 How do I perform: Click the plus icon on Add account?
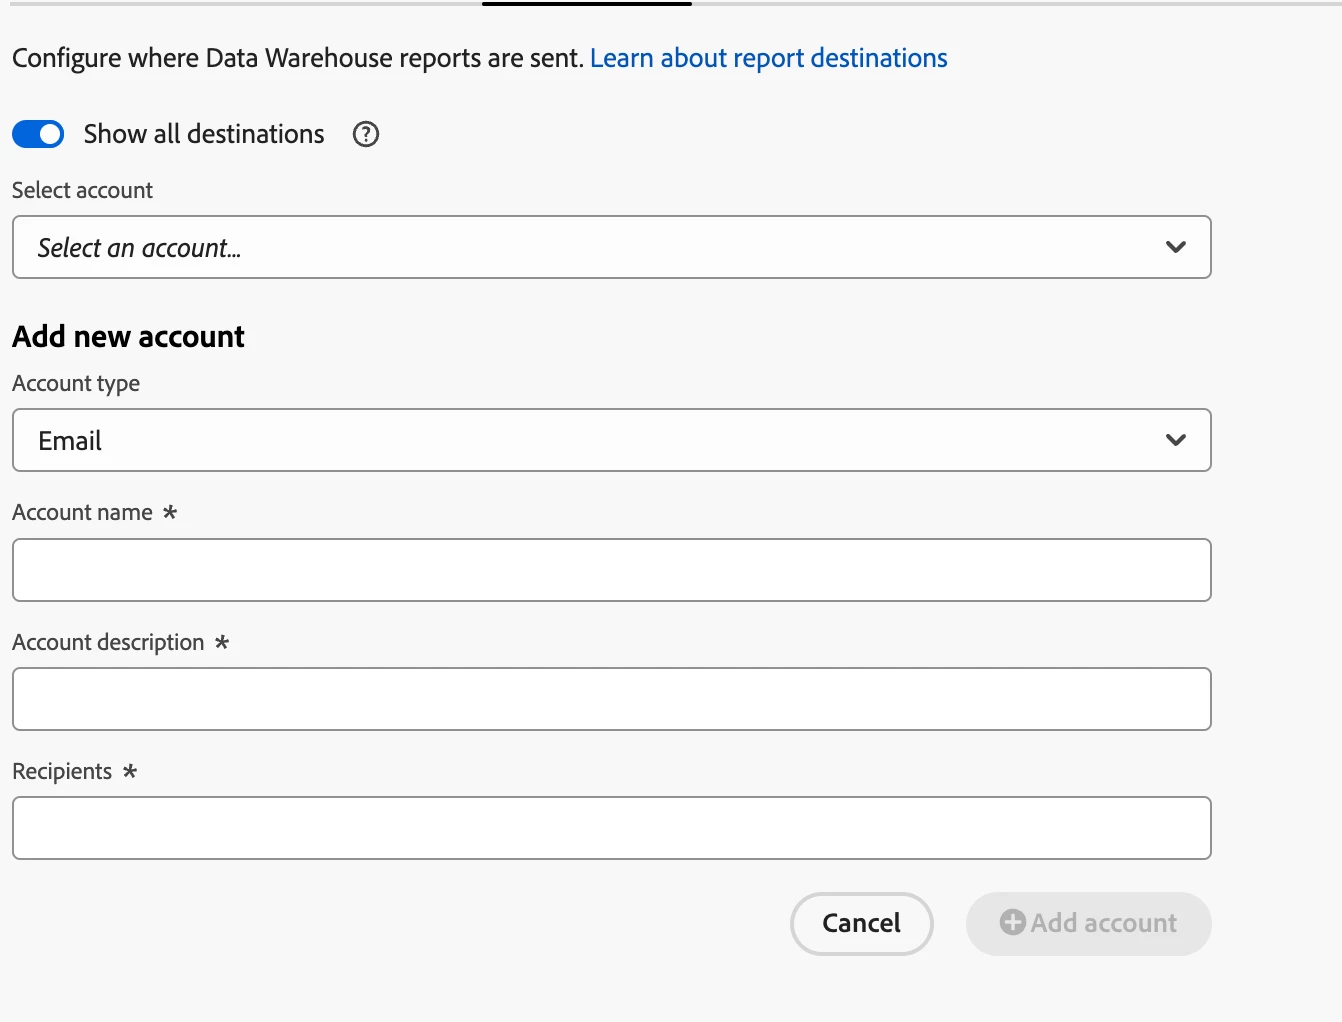pyautogui.click(x=1013, y=922)
